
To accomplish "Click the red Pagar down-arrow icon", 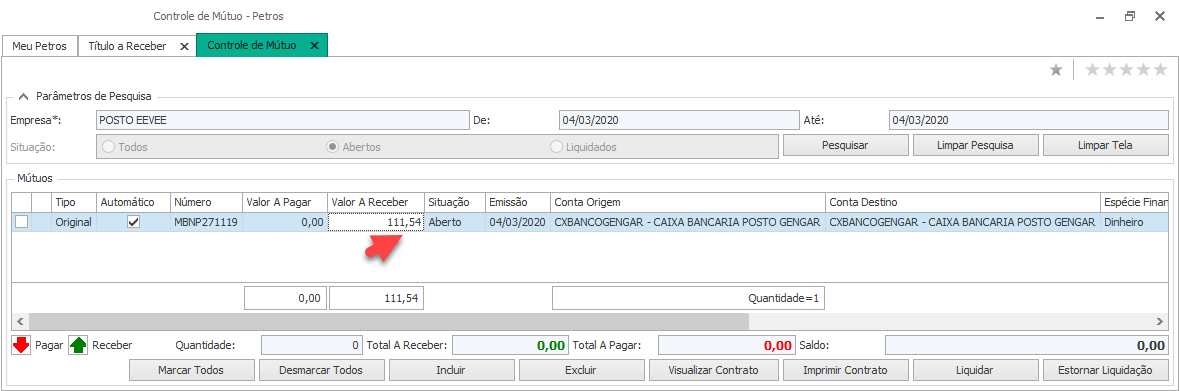I will click(x=21, y=345).
